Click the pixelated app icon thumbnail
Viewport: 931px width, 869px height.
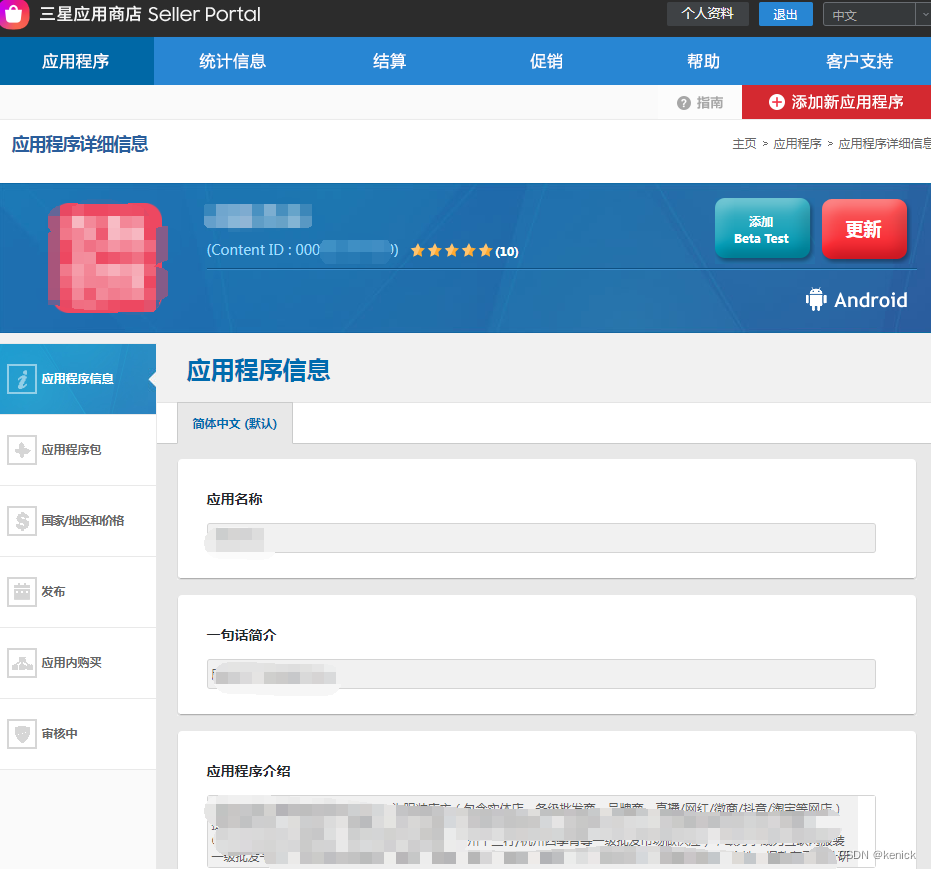point(108,257)
